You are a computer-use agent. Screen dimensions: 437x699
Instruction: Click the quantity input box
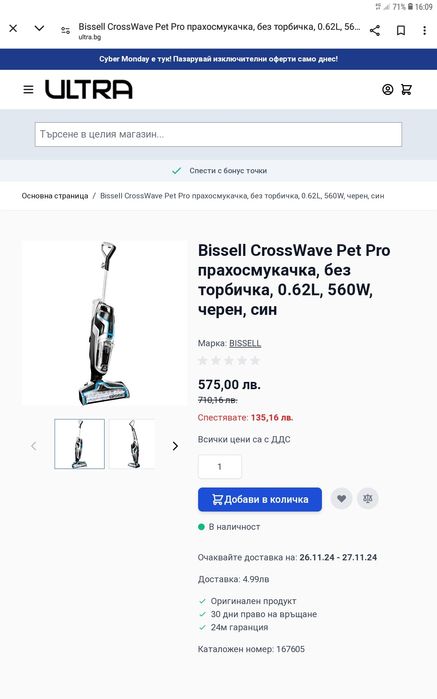(x=220, y=466)
